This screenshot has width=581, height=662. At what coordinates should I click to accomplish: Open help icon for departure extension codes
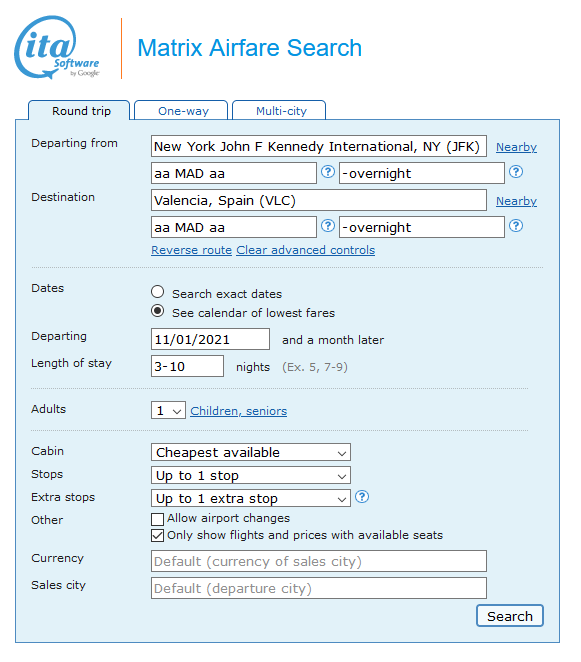516,172
